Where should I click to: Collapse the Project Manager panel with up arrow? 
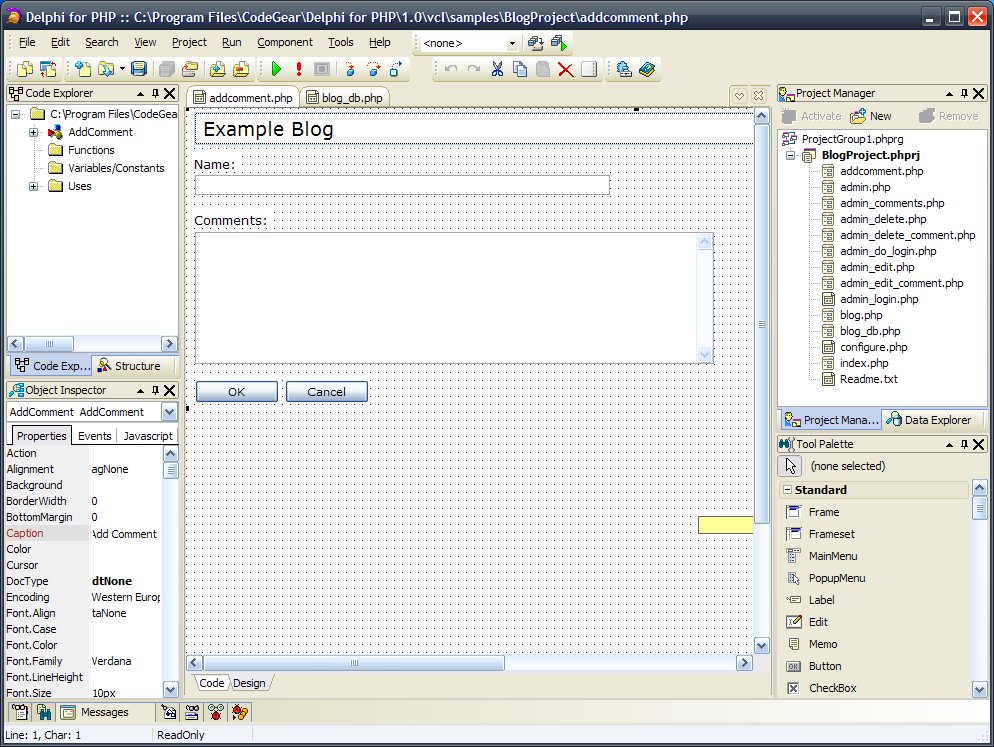949,93
